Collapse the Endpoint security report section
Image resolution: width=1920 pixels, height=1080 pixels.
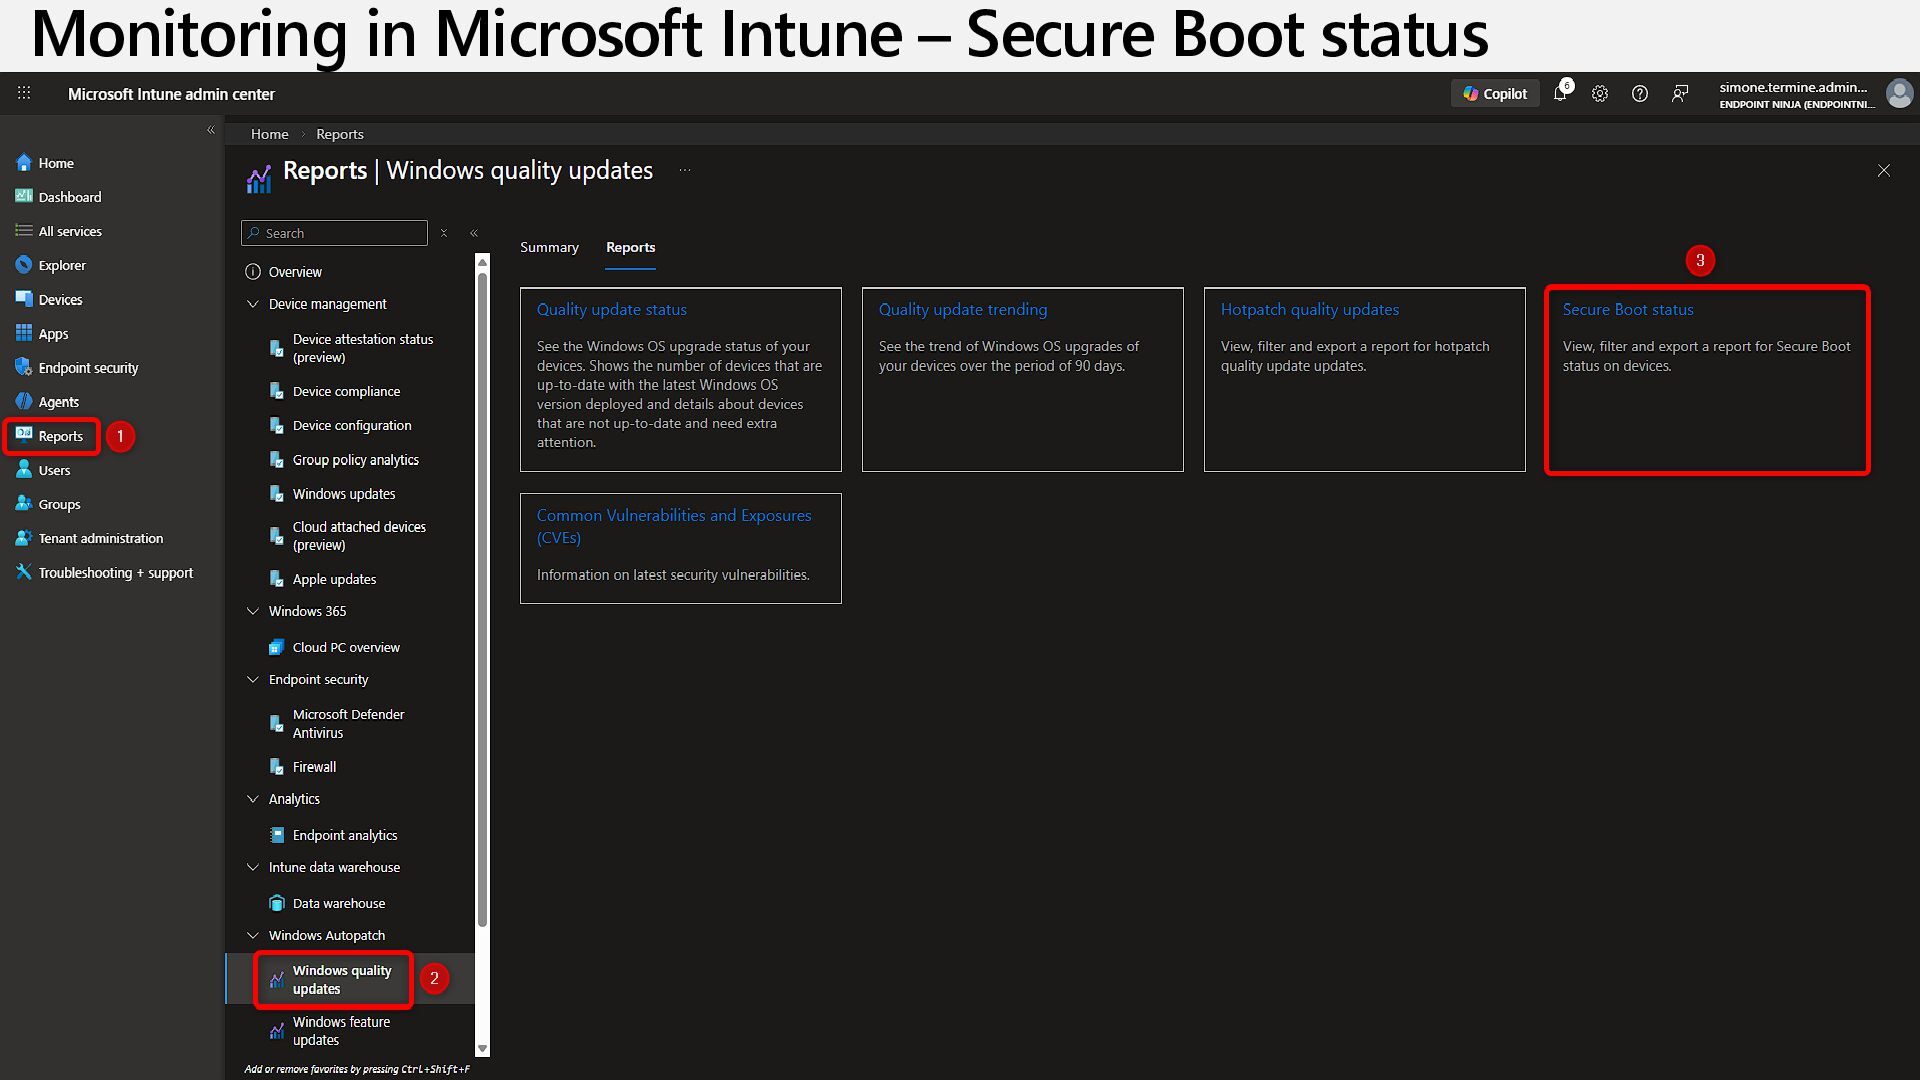[x=253, y=679]
